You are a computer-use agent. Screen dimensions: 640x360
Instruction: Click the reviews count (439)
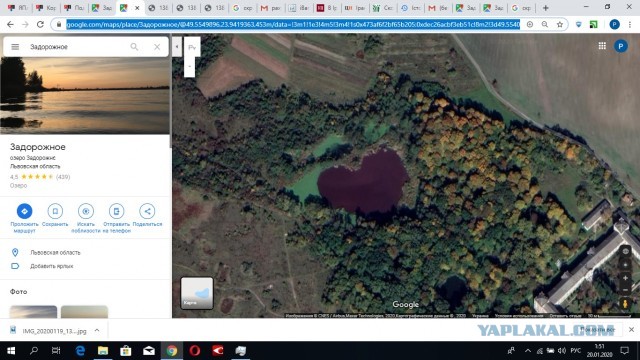[63, 177]
